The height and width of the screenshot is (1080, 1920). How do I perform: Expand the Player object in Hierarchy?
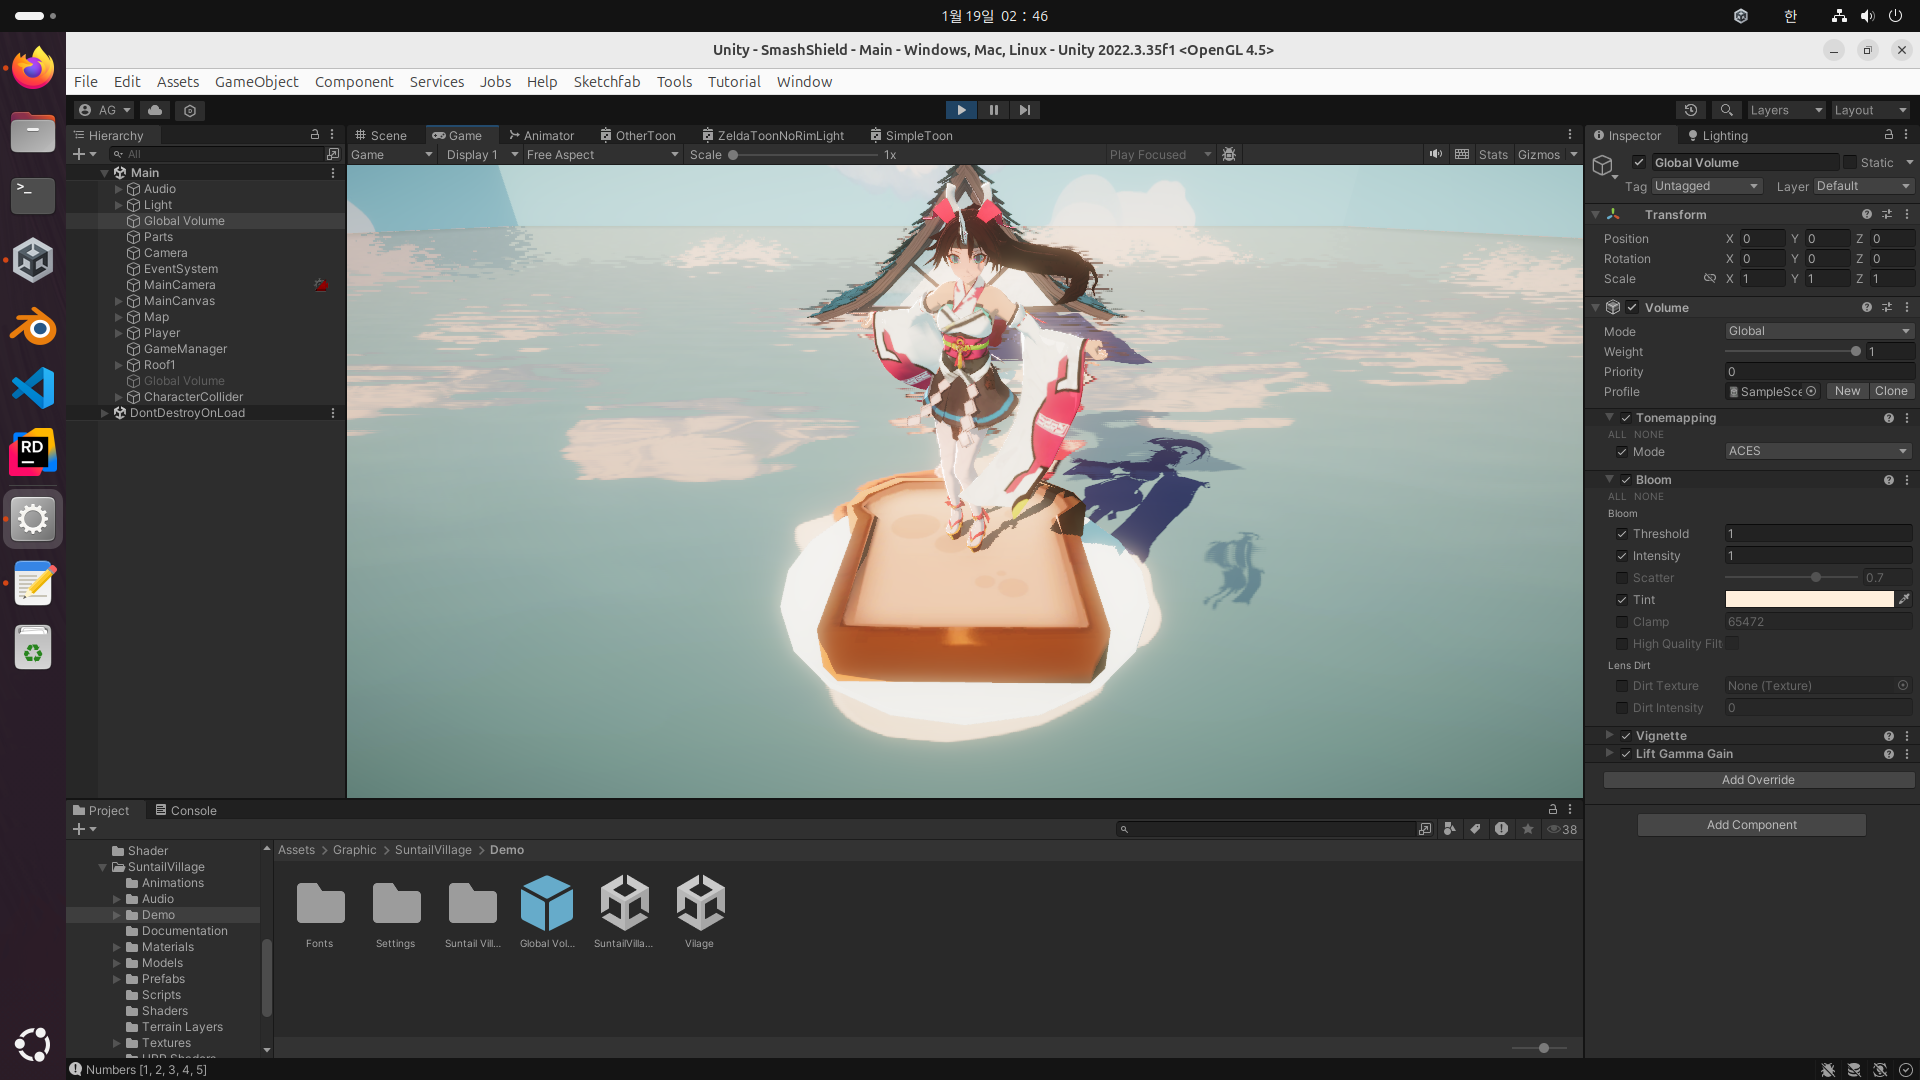(118, 333)
